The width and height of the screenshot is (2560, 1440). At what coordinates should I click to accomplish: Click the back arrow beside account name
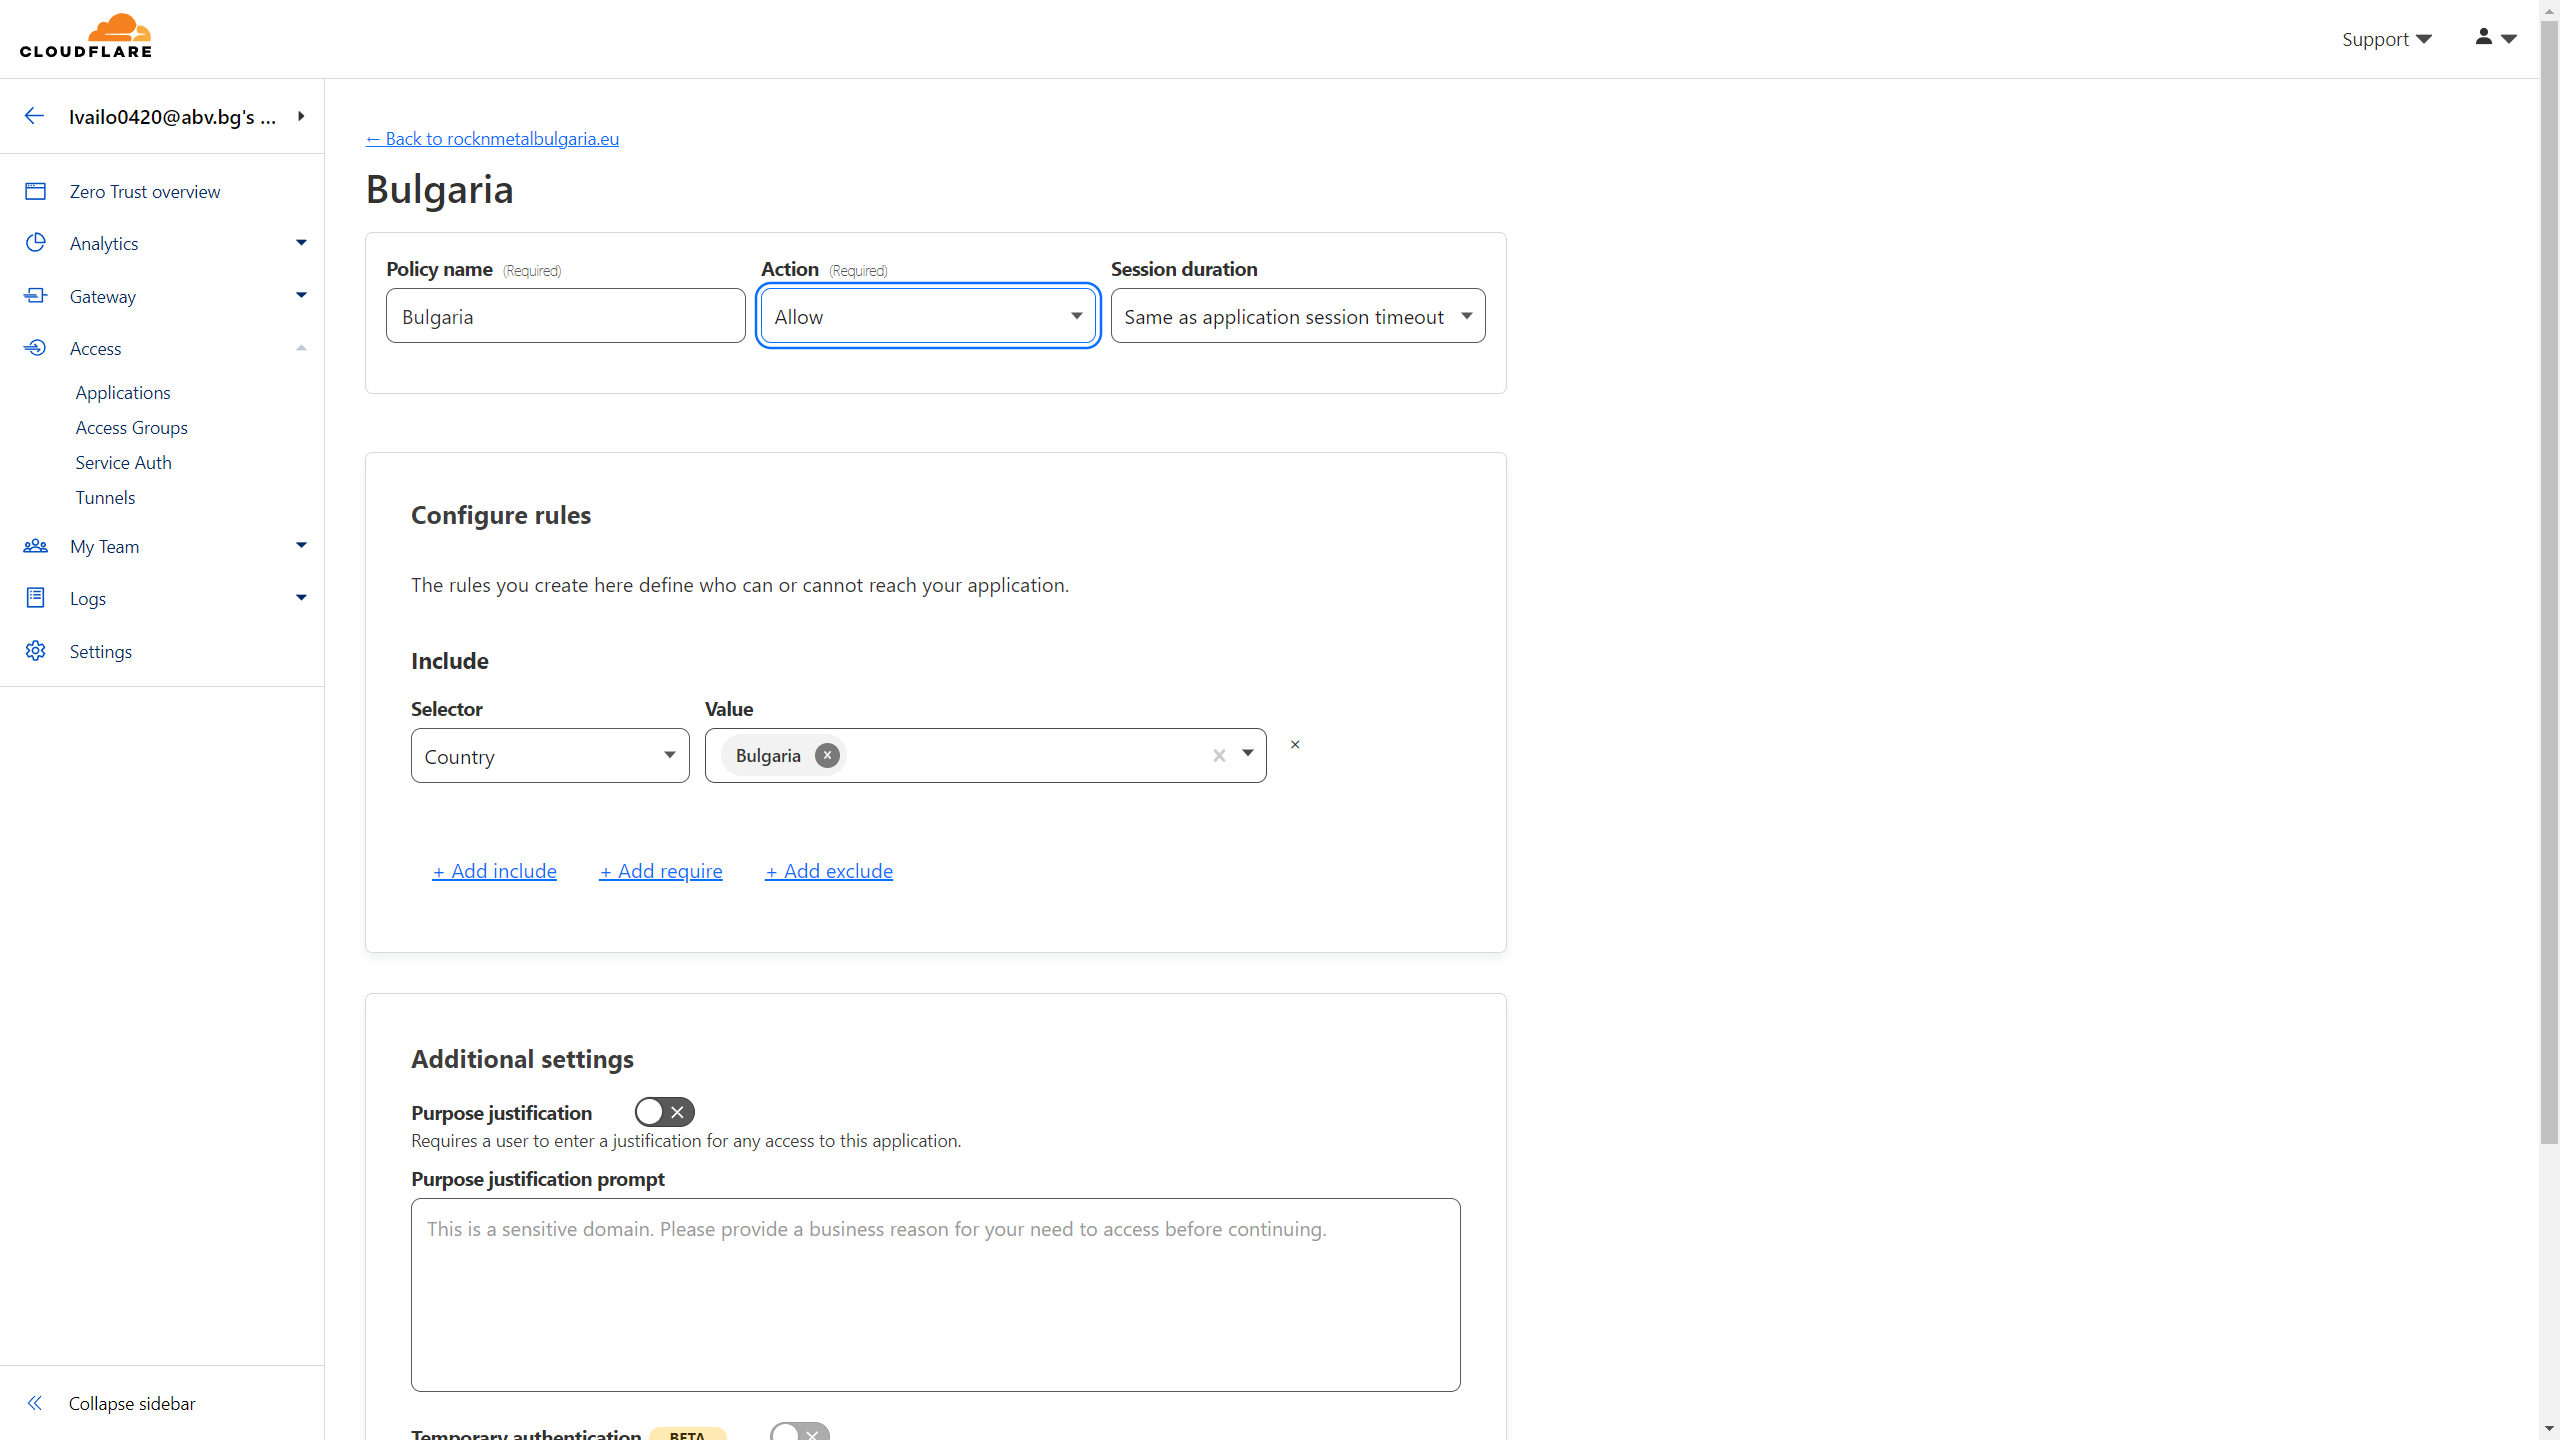point(34,116)
